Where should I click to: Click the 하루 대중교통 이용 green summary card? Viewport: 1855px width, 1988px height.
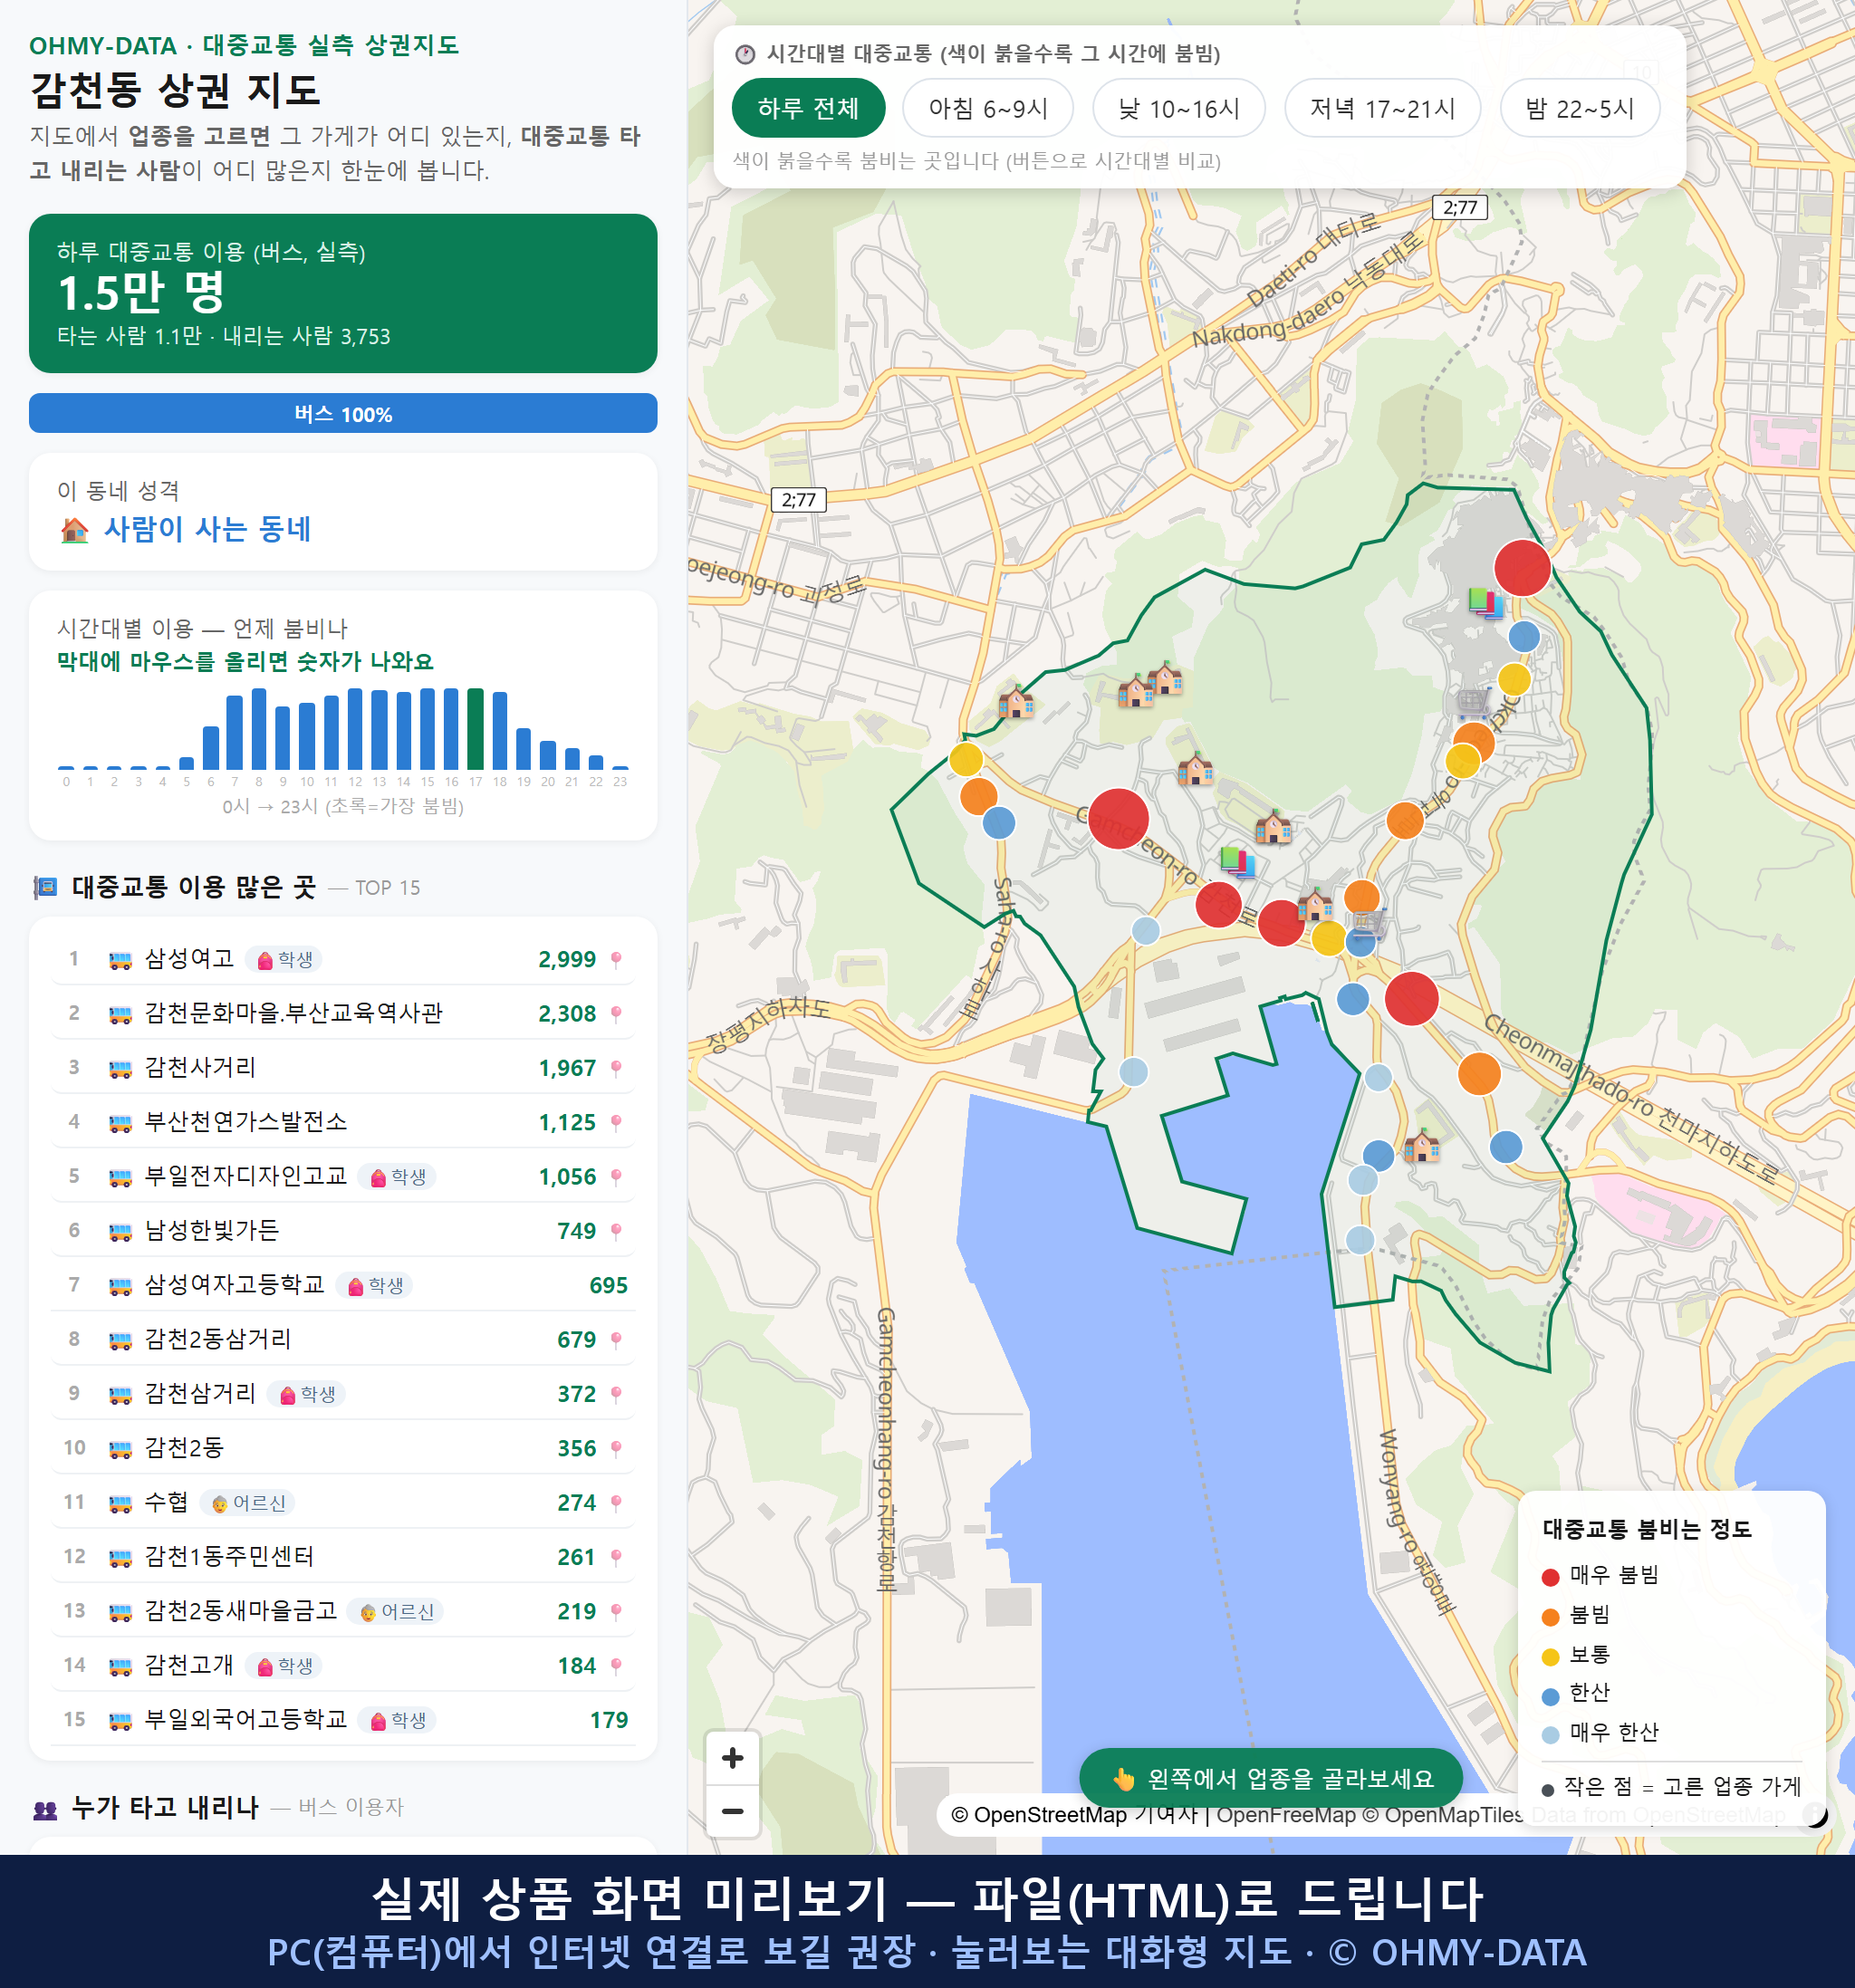tap(343, 293)
